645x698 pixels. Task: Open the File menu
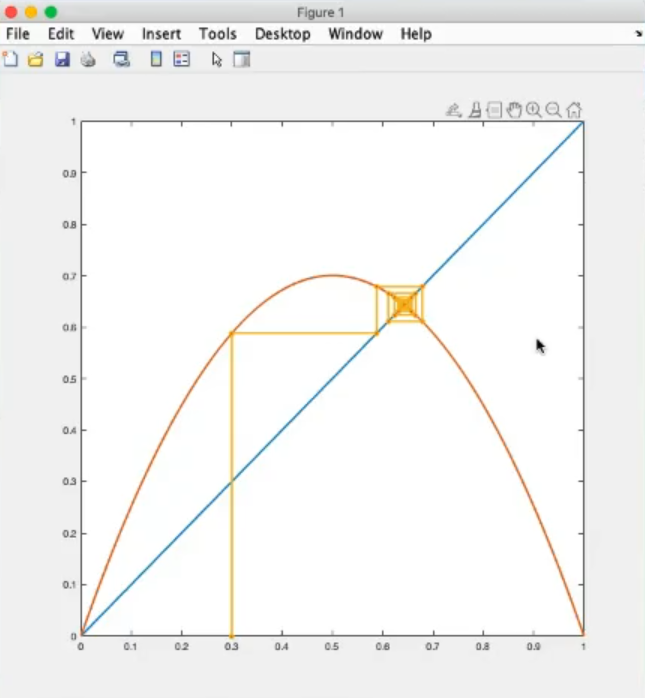pos(18,34)
